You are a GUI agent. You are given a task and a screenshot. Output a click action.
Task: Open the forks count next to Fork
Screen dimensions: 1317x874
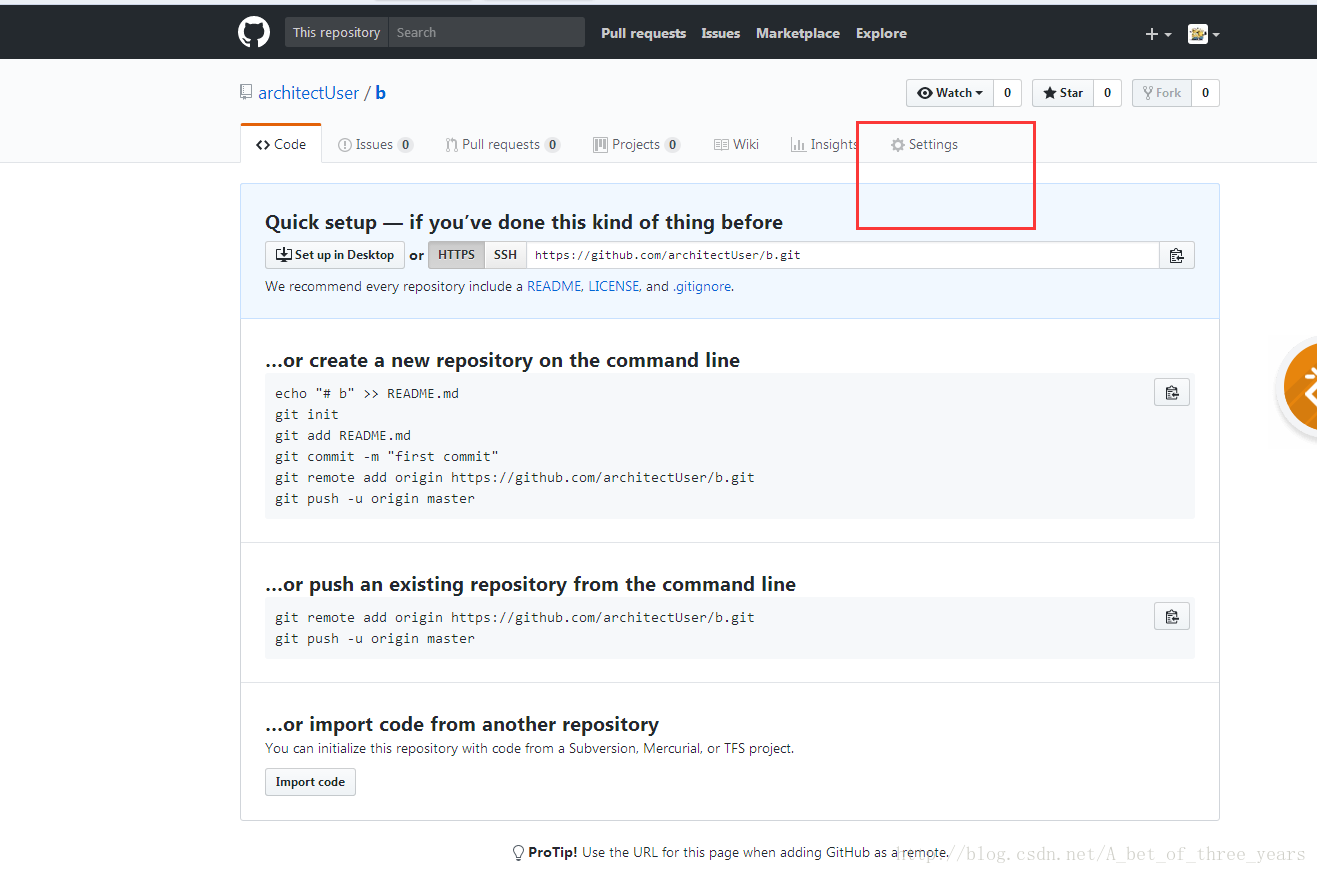[x=1205, y=93]
